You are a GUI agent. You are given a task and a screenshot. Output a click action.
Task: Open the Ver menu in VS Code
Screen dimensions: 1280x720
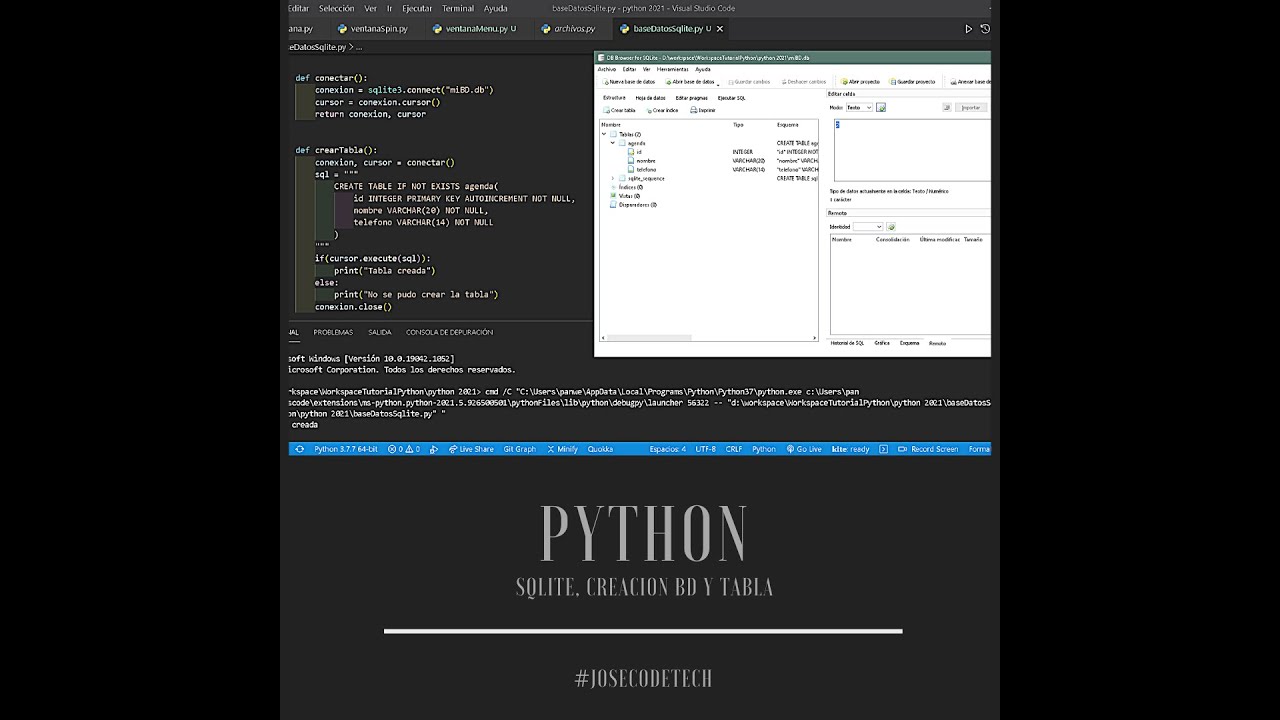371,8
